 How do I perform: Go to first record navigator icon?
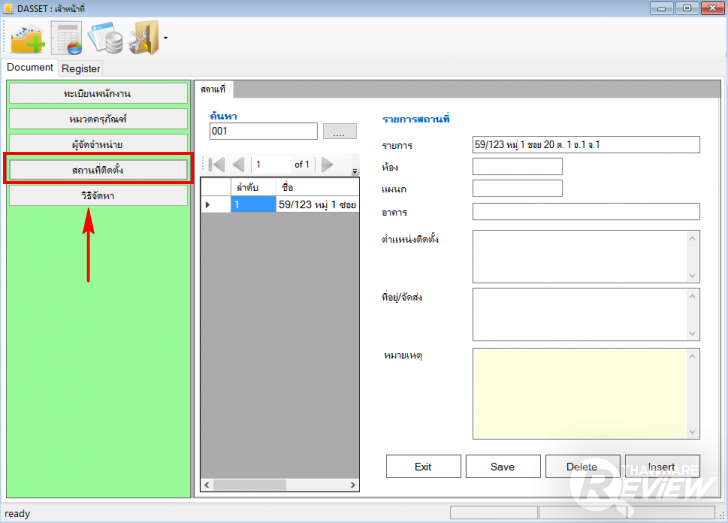[x=217, y=164]
